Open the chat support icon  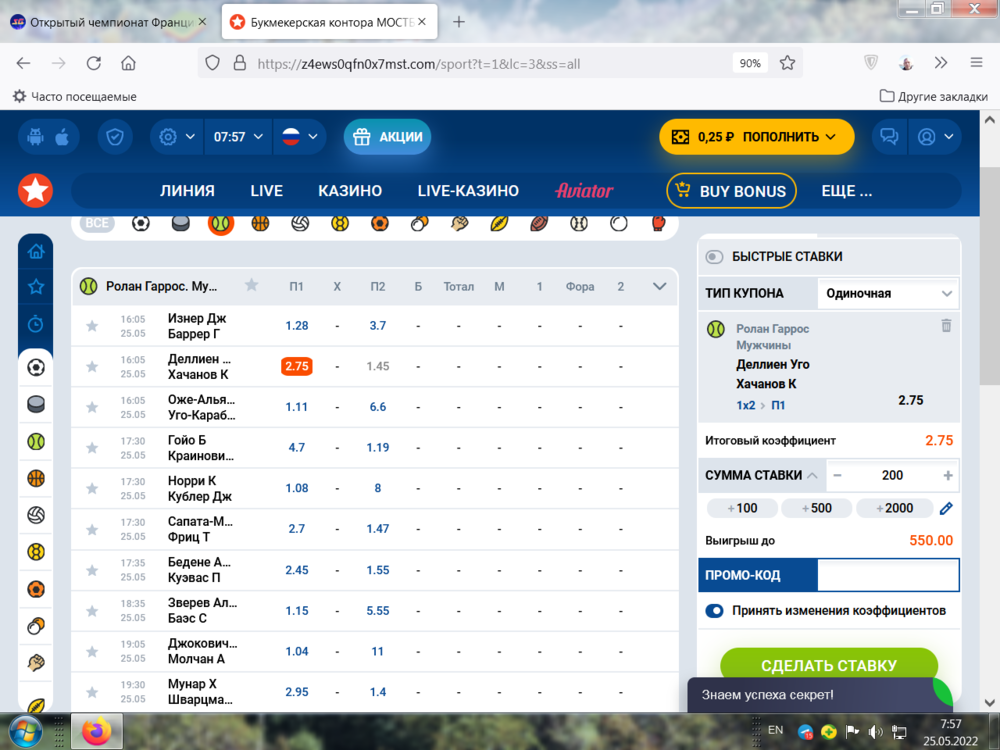coord(889,136)
